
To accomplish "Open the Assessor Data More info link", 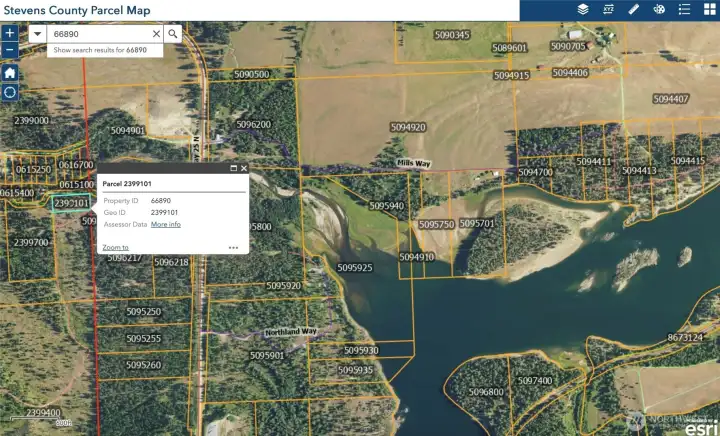I will [x=166, y=224].
